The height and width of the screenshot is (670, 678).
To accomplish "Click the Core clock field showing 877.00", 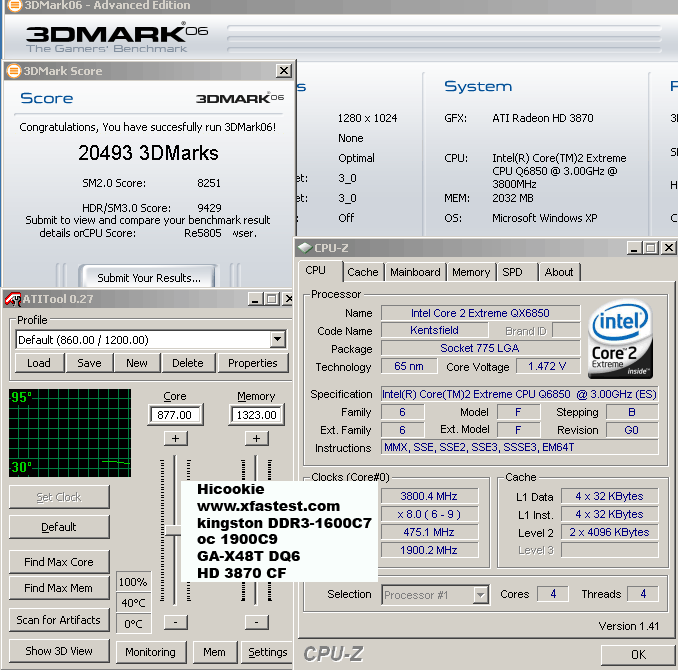I will pos(175,415).
